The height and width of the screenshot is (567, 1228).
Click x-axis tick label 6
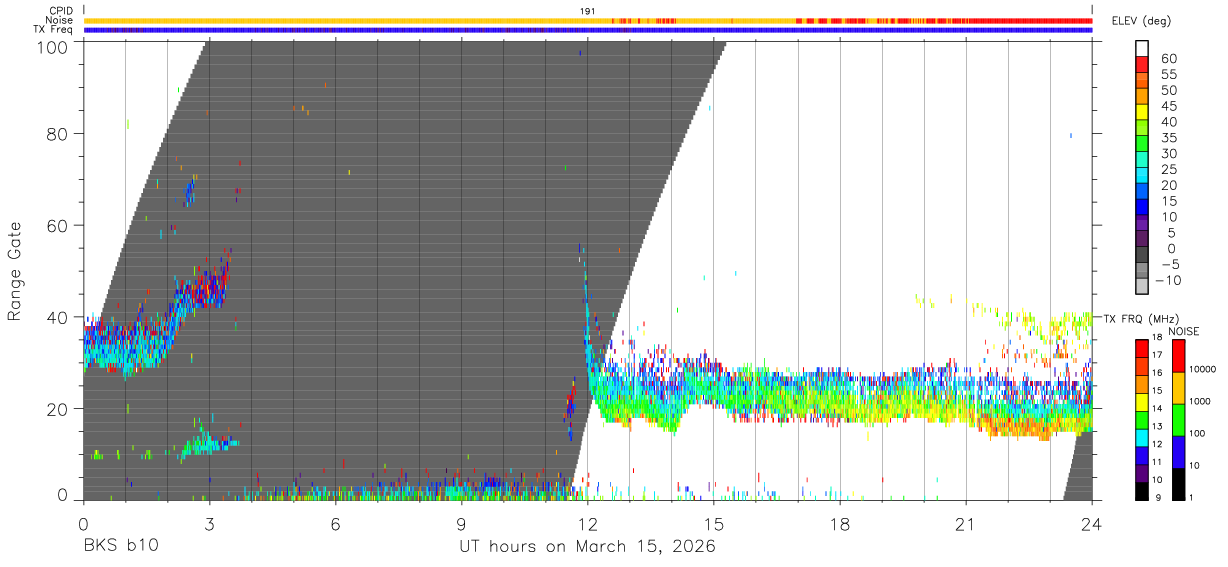(x=335, y=525)
